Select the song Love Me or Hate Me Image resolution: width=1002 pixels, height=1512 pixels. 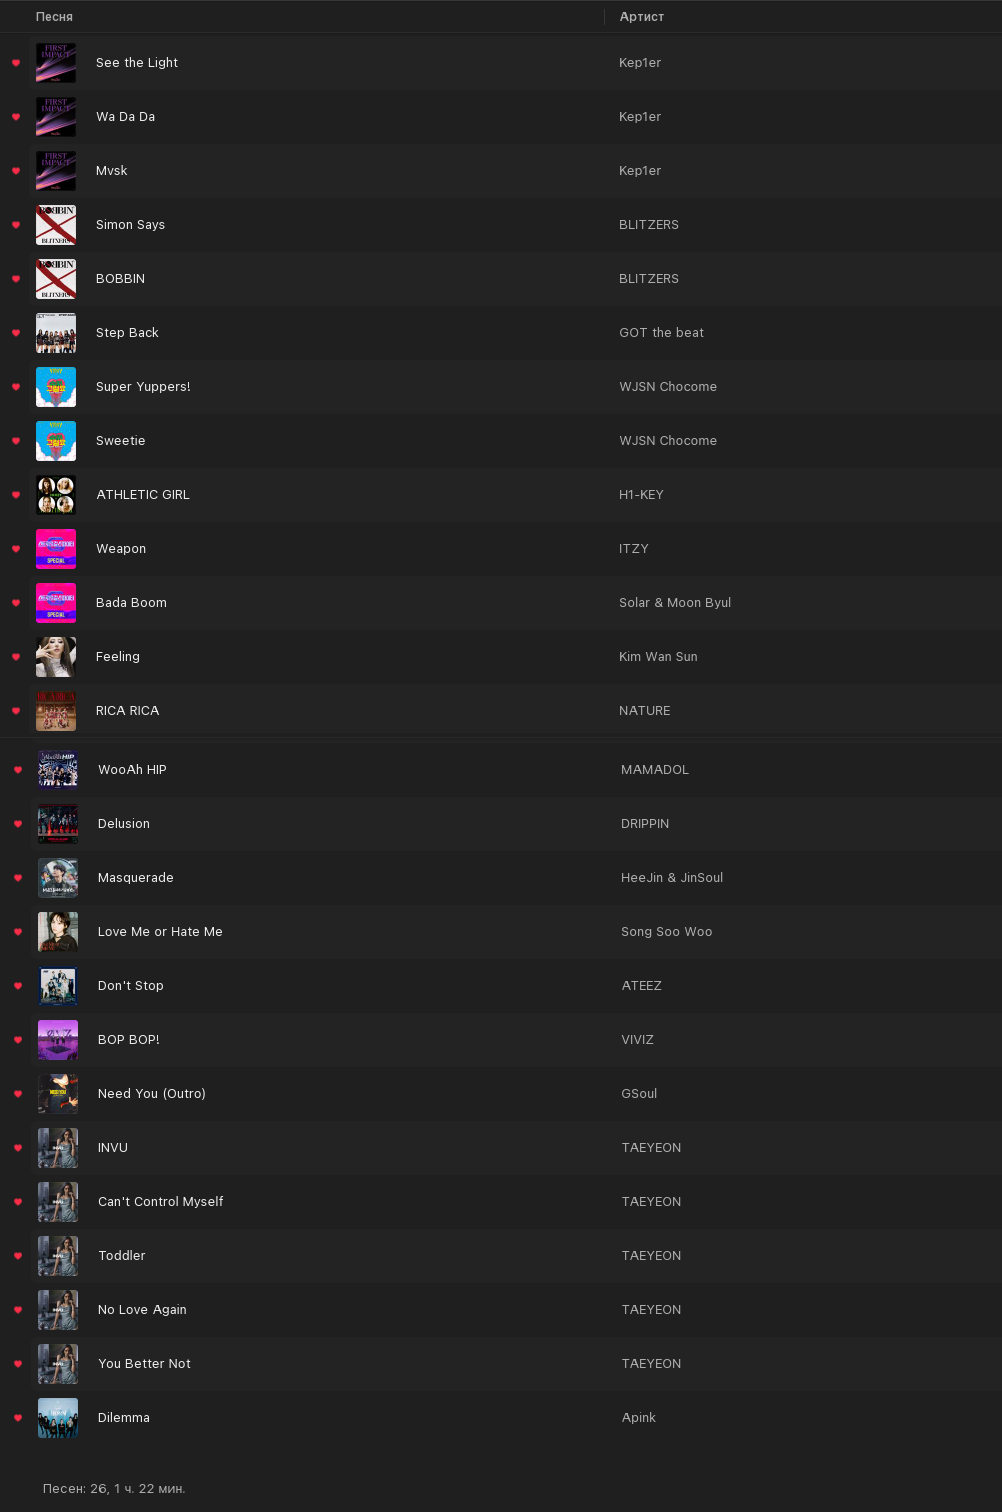coord(160,932)
